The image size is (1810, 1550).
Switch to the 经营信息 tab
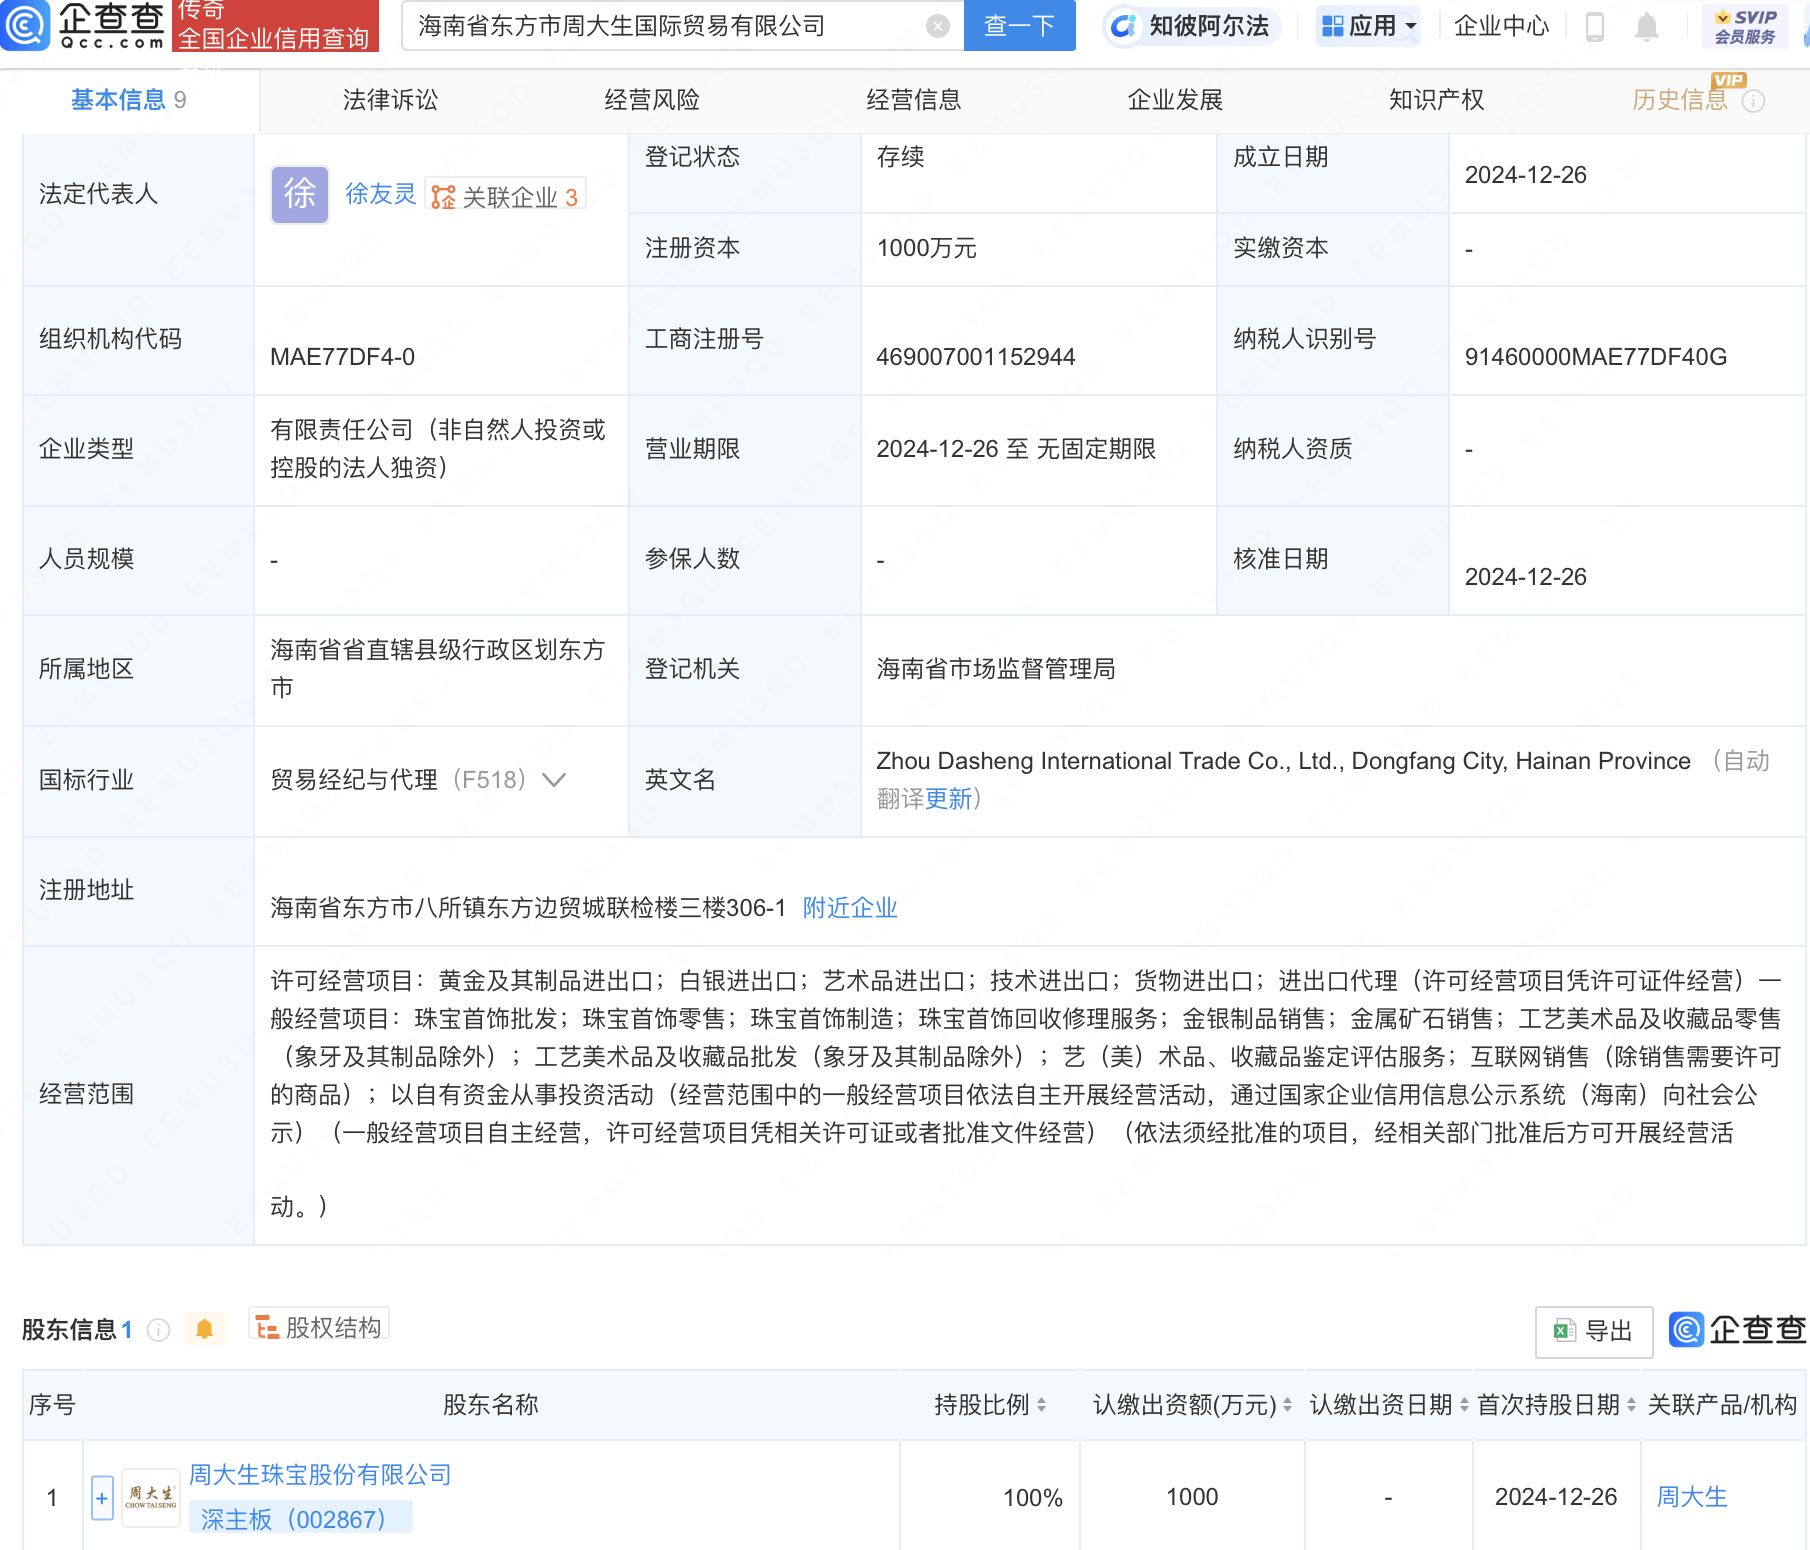913,100
